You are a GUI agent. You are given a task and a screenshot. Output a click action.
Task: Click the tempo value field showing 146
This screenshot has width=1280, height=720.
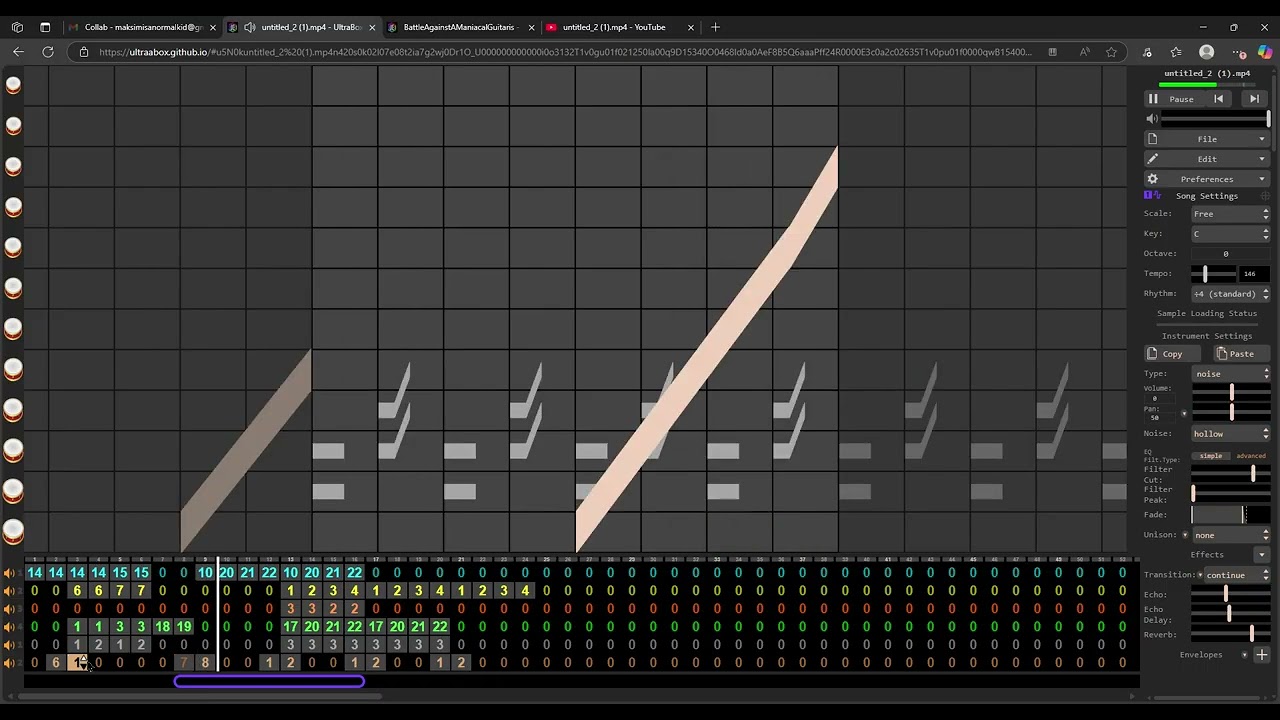click(1253, 274)
